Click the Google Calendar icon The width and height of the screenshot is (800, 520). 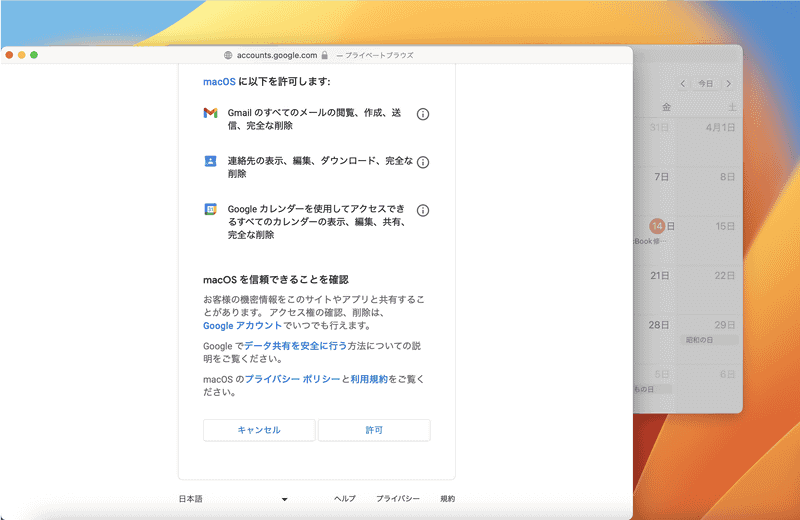pyautogui.click(x=210, y=209)
